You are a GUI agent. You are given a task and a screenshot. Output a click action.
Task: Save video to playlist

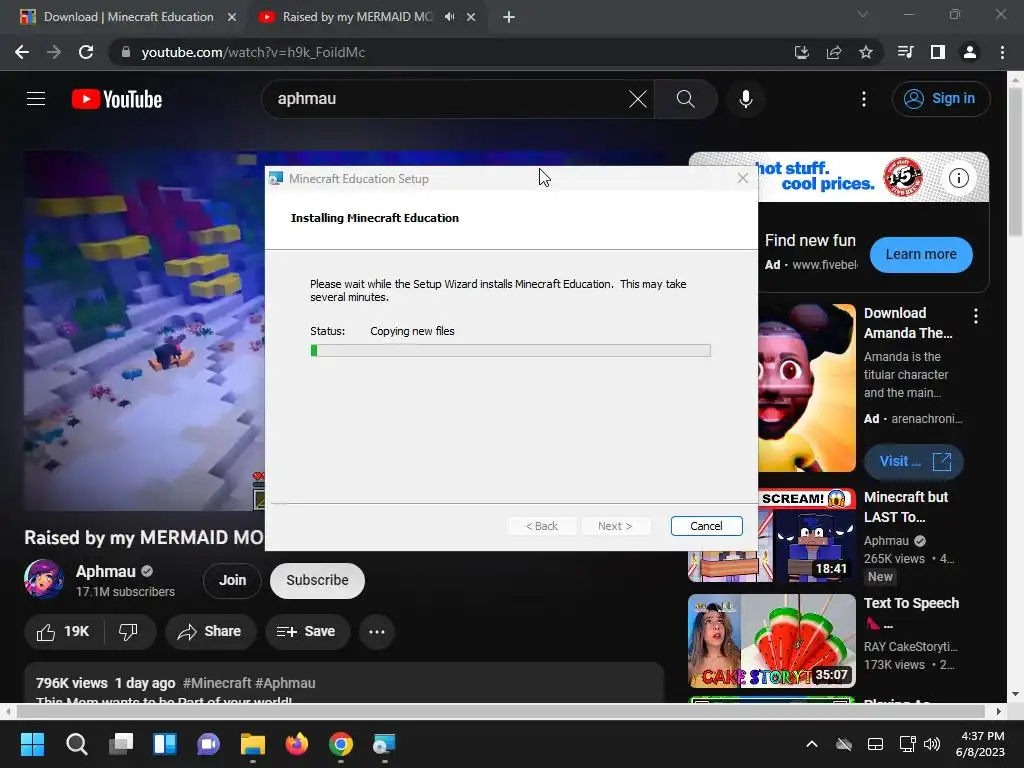click(306, 632)
